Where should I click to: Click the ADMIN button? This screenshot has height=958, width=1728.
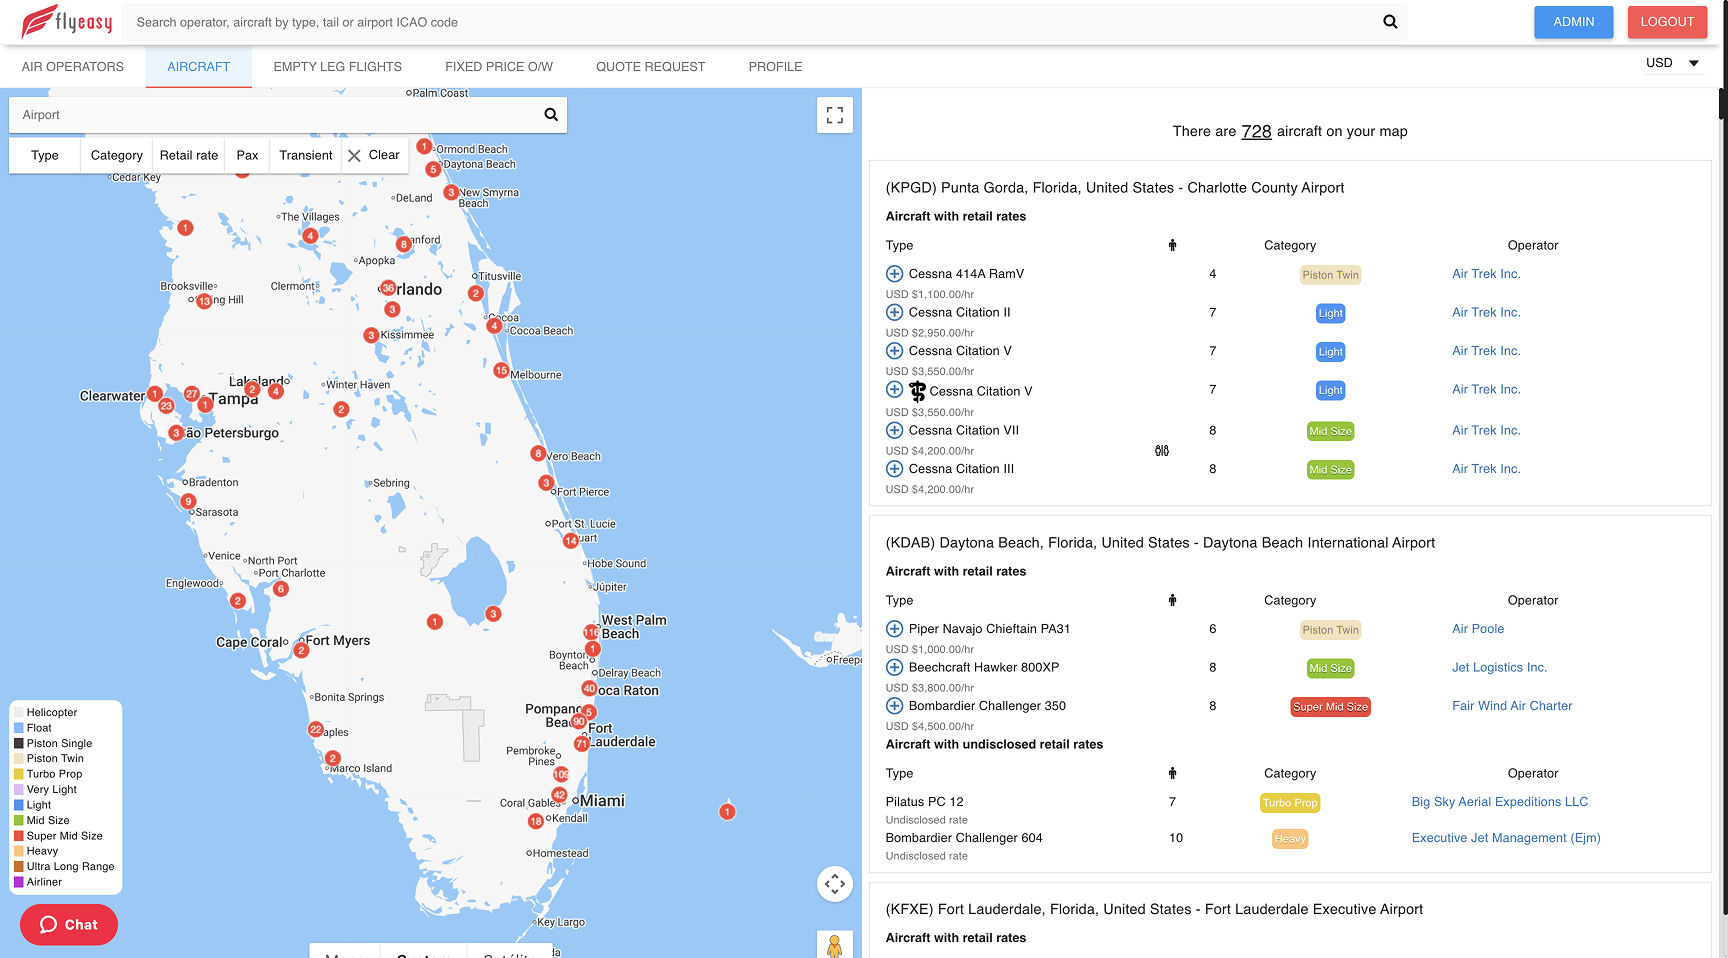pos(1574,22)
